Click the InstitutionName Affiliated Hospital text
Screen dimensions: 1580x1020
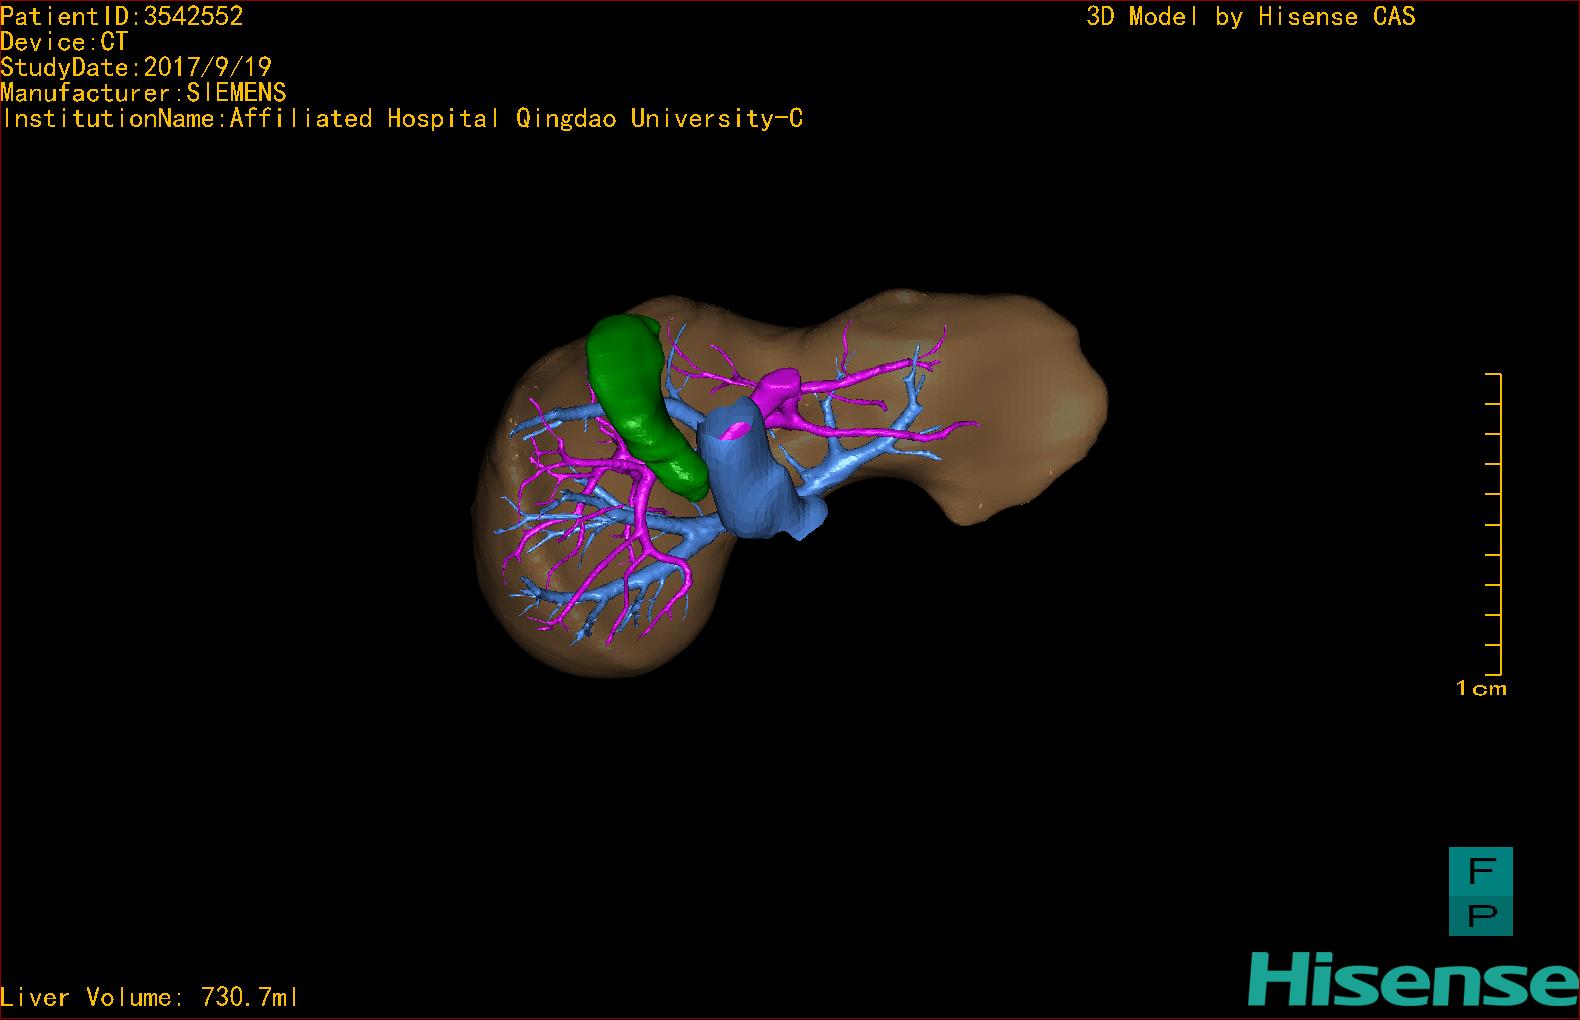(x=402, y=119)
